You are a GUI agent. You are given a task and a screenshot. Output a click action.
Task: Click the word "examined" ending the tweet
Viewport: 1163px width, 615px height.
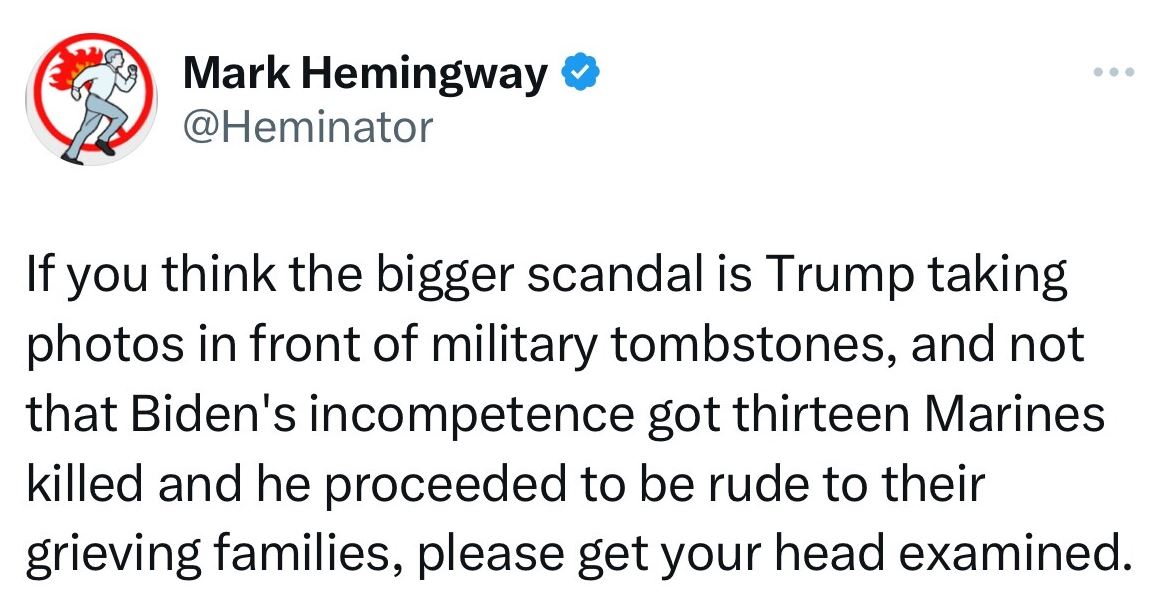click(1015, 555)
